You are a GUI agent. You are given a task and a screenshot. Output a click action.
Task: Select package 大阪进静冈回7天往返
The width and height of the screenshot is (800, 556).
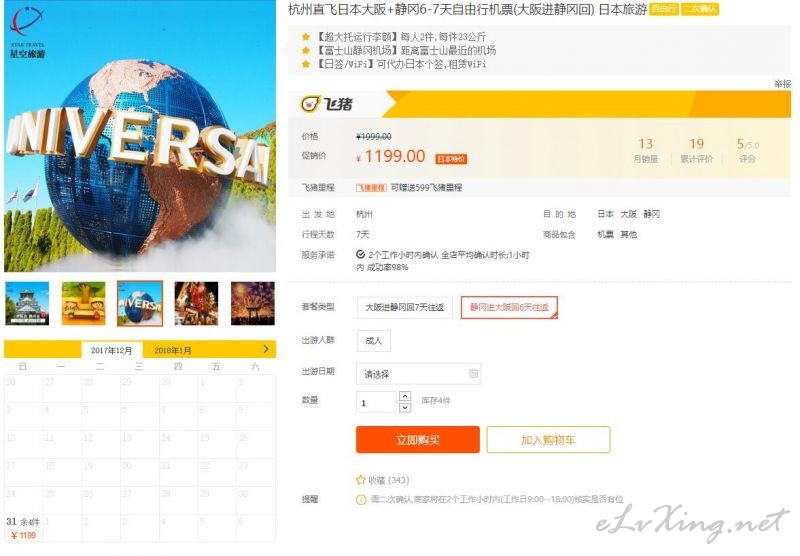405,307
